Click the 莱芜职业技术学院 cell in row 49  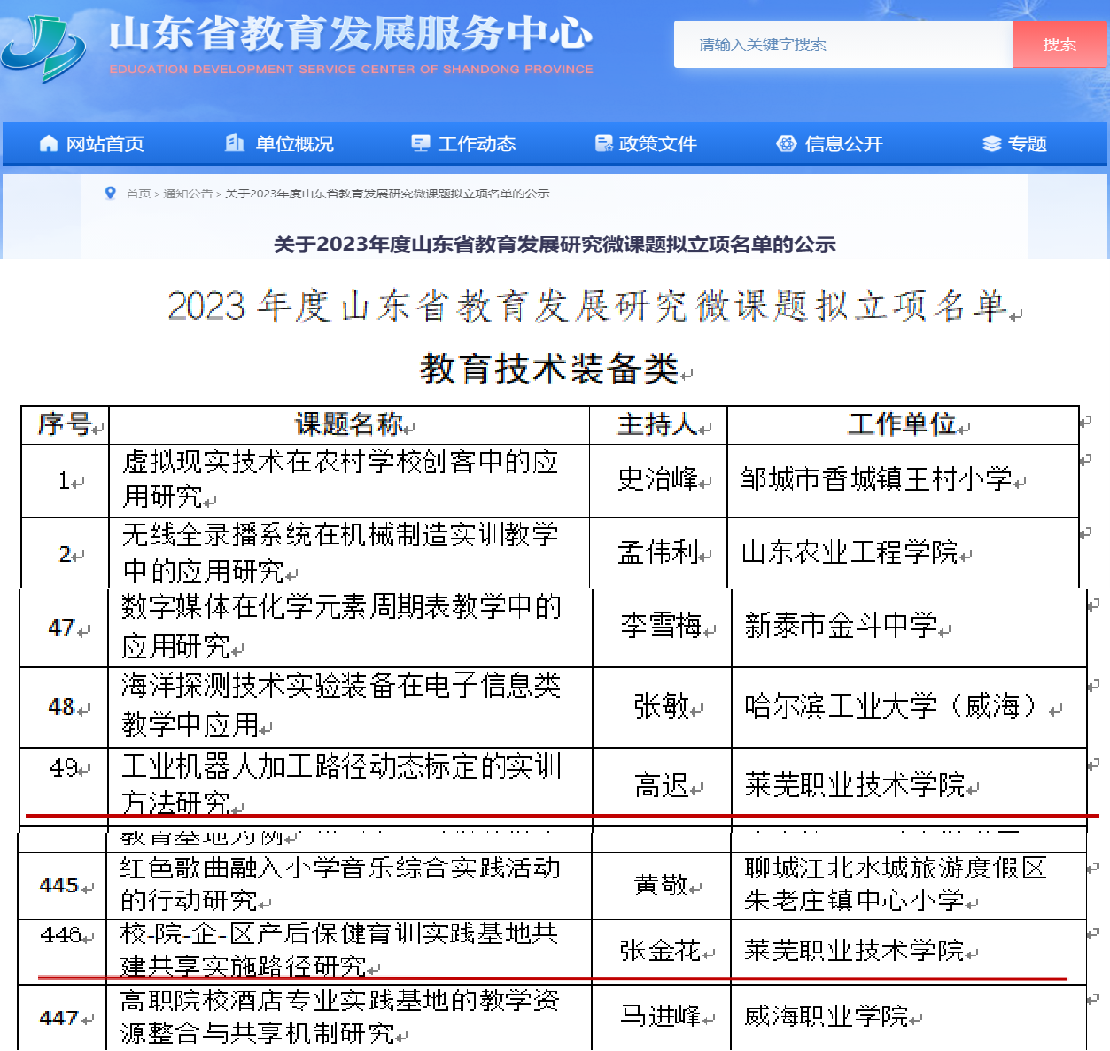(854, 786)
